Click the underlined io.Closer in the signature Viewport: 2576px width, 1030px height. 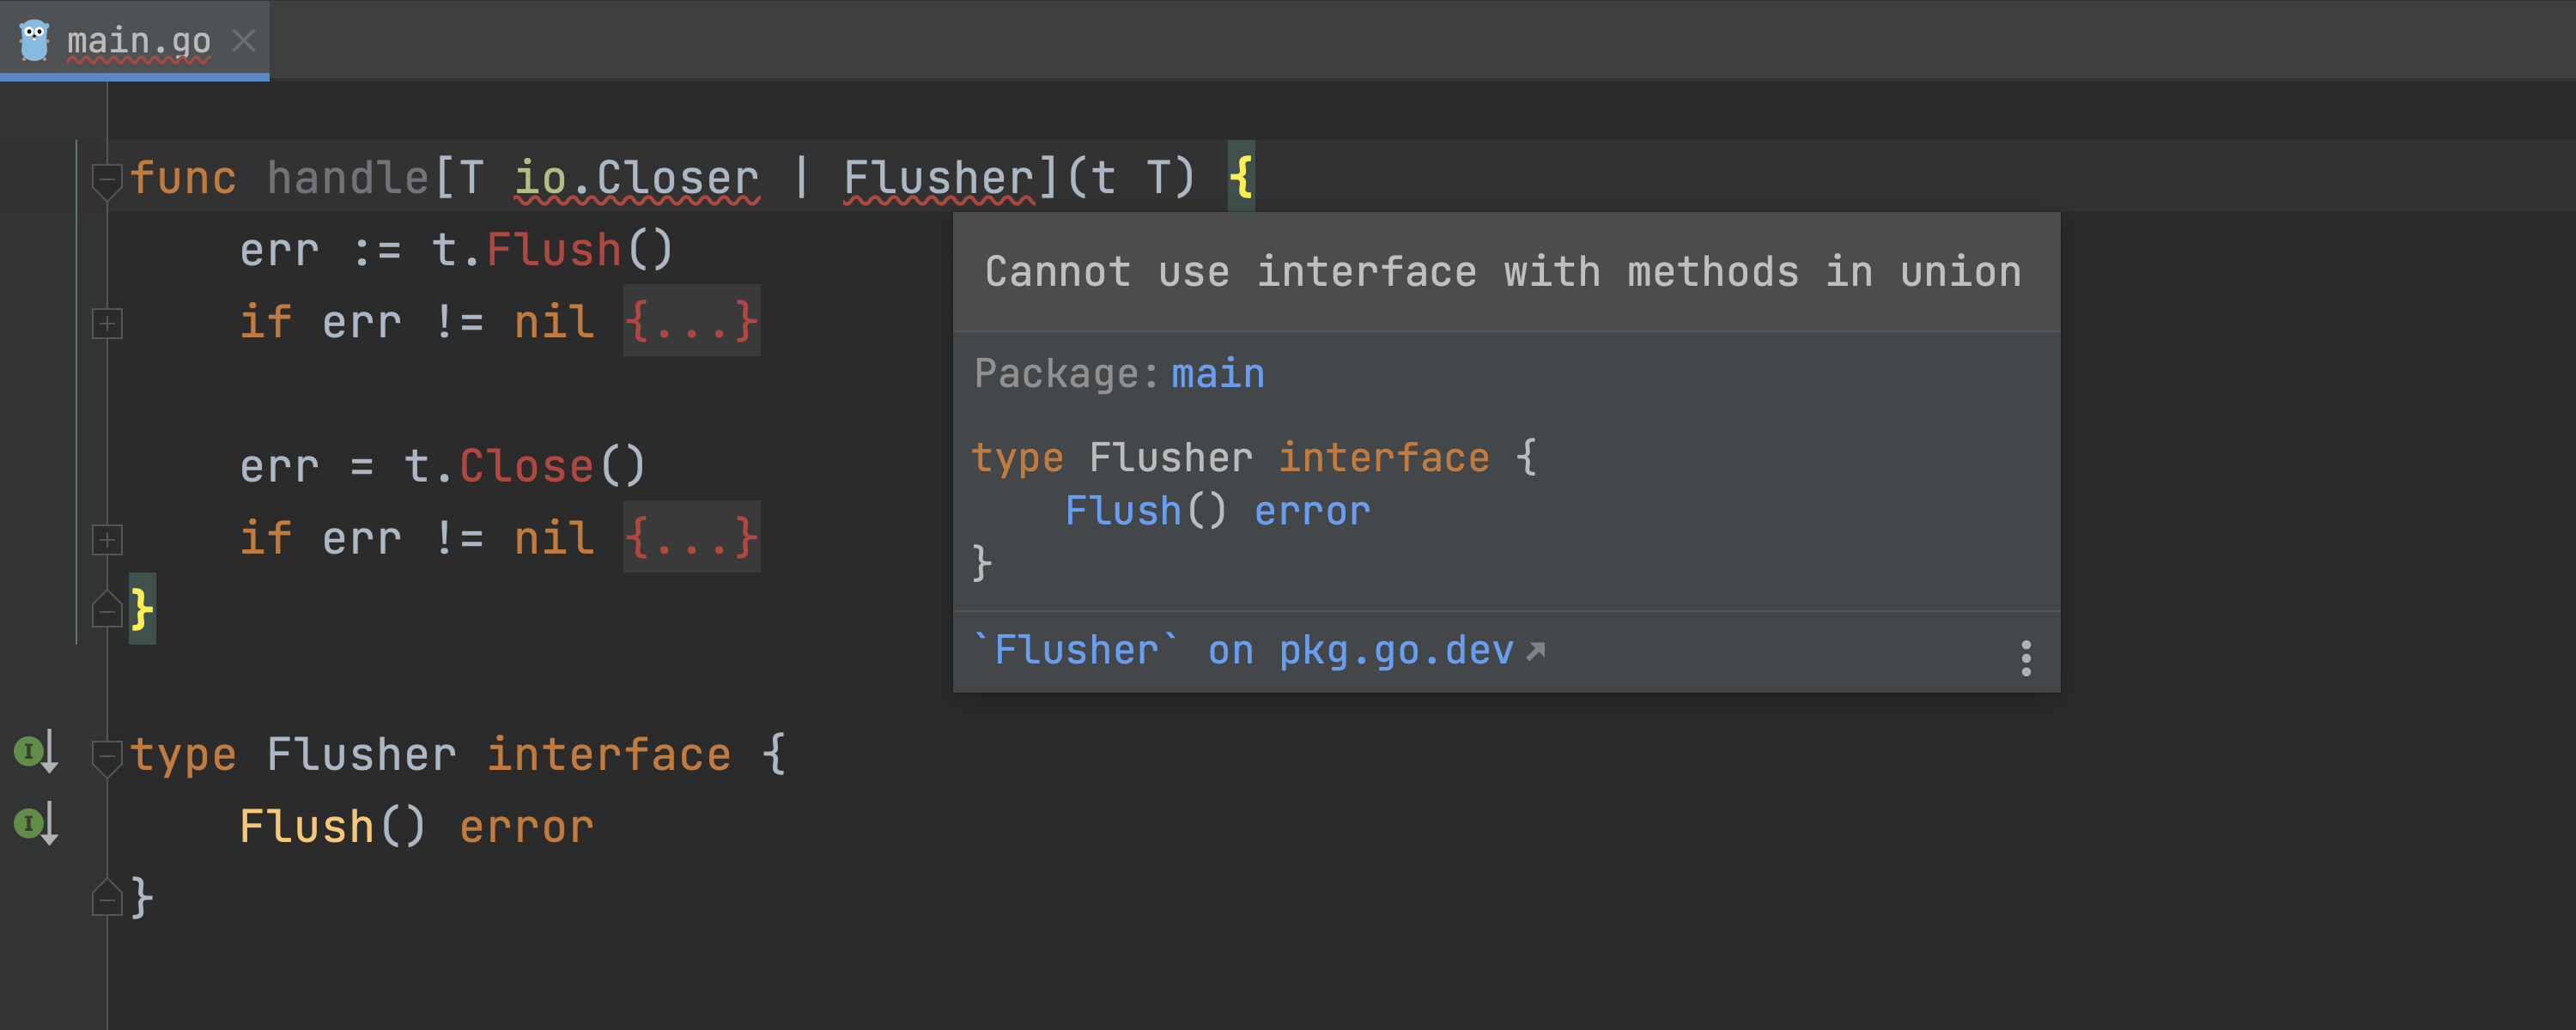click(637, 179)
